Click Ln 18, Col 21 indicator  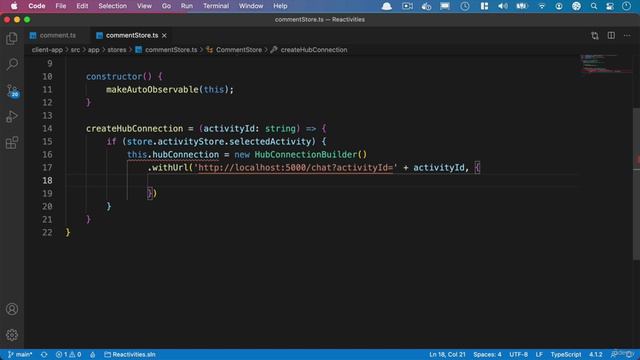447,354
